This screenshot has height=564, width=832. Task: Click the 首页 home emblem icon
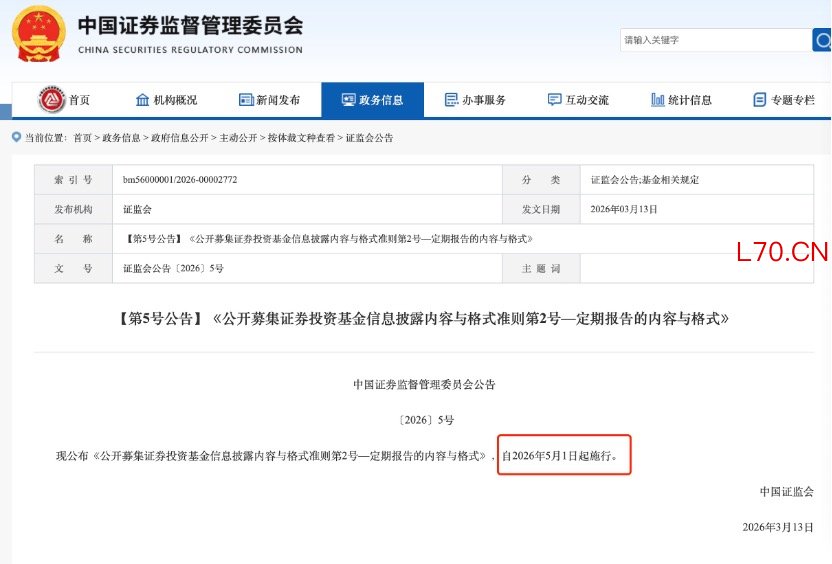(x=51, y=100)
